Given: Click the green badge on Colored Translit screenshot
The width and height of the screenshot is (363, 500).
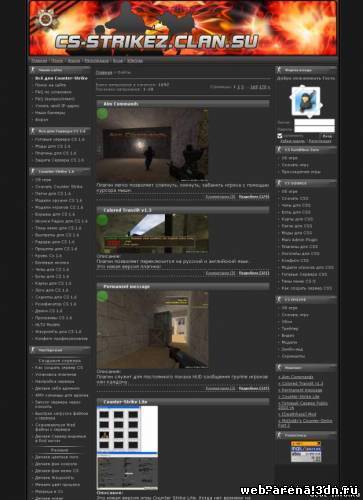Looking at the screenshot, I should point(102,220).
